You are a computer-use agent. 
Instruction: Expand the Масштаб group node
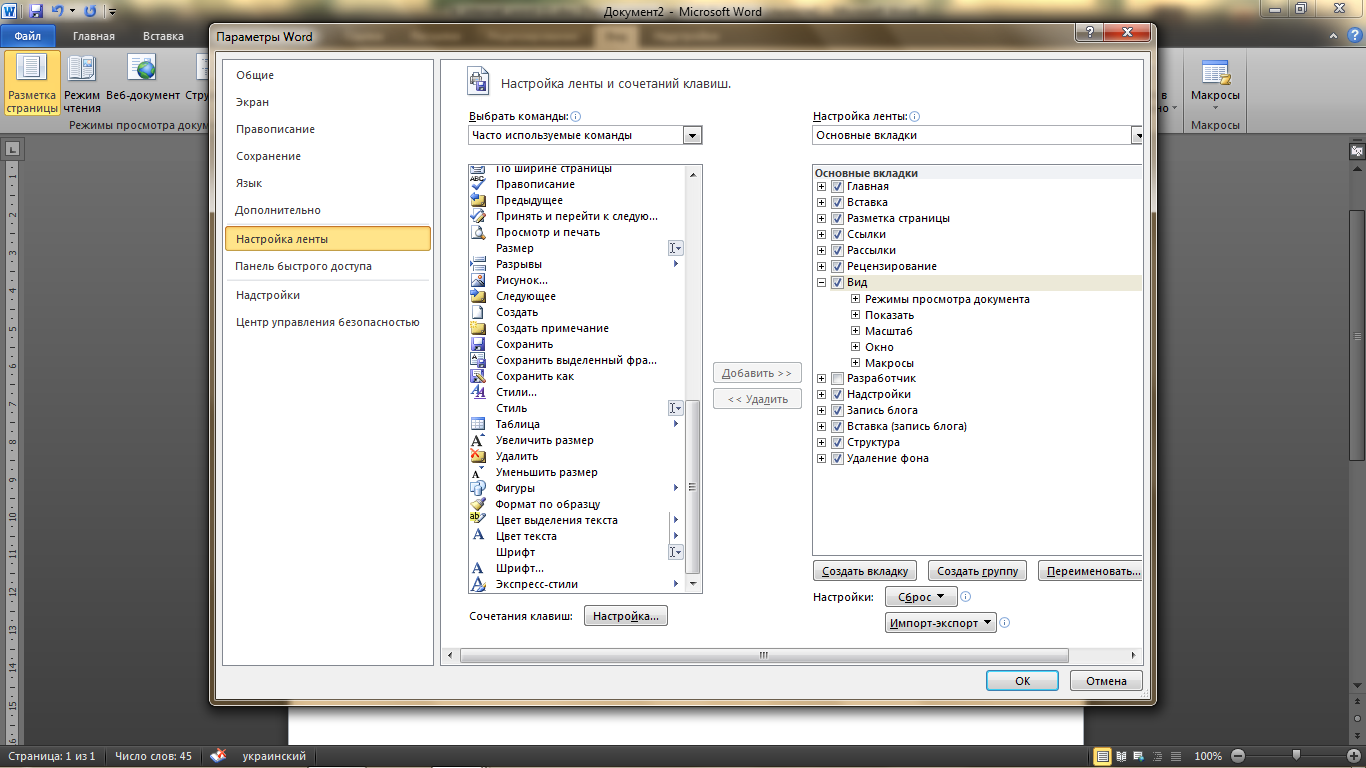(856, 331)
